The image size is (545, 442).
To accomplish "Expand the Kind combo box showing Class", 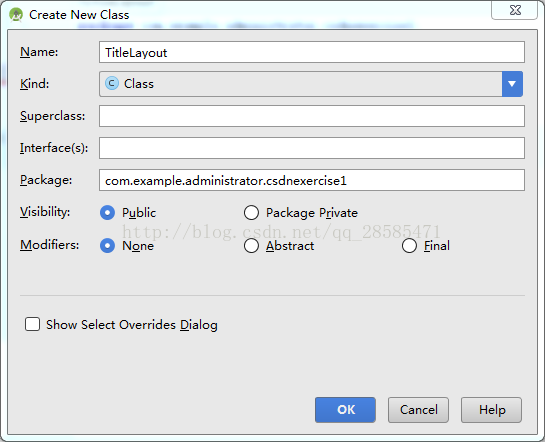I will point(311,84).
